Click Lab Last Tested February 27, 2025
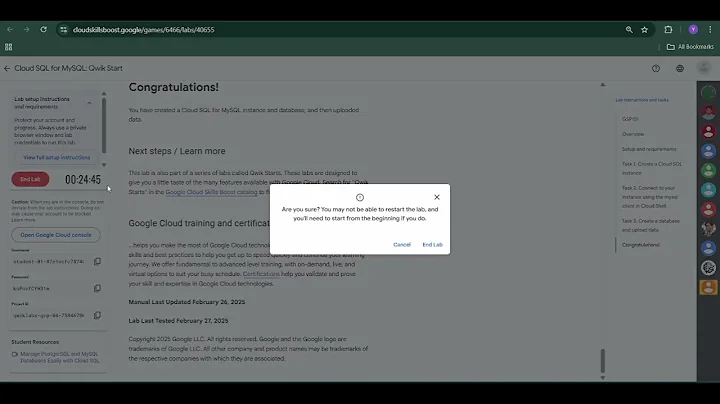The height and width of the screenshot is (404, 720). [x=178, y=321]
